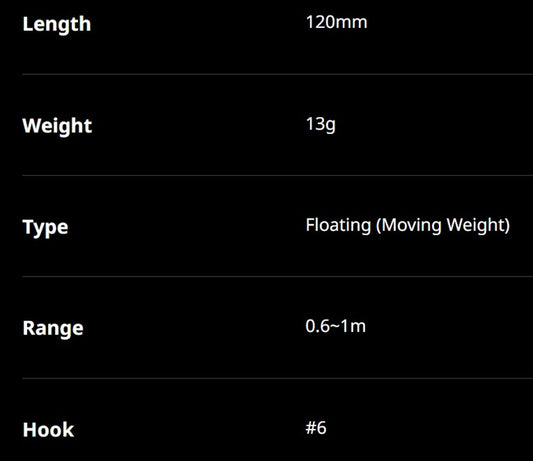
Task: Click the letter g in 13g
Action: pyautogui.click(x=330, y=126)
